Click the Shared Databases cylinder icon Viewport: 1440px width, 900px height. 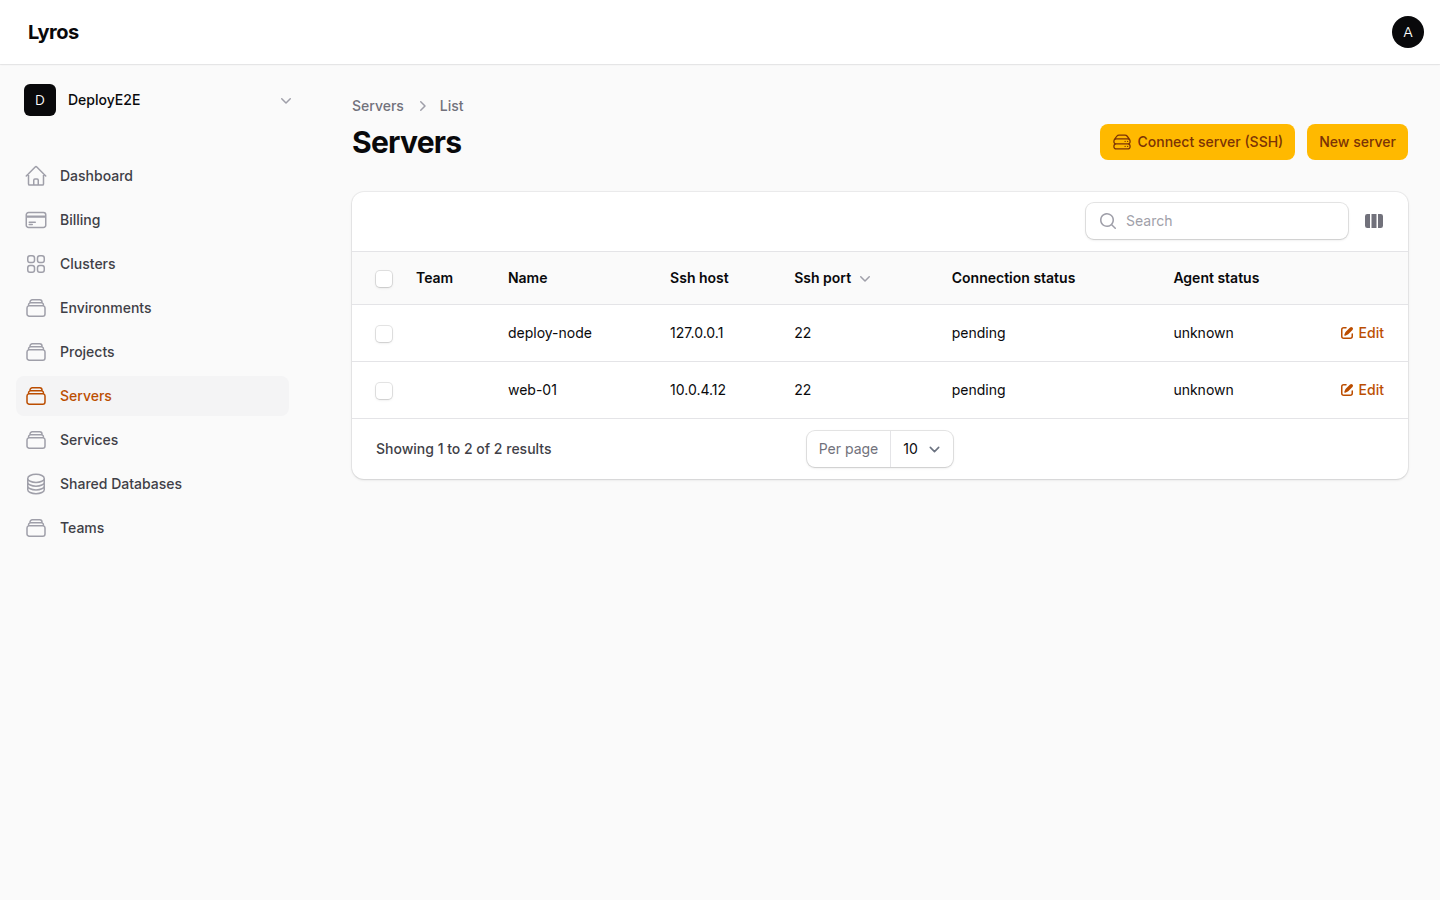tap(36, 484)
